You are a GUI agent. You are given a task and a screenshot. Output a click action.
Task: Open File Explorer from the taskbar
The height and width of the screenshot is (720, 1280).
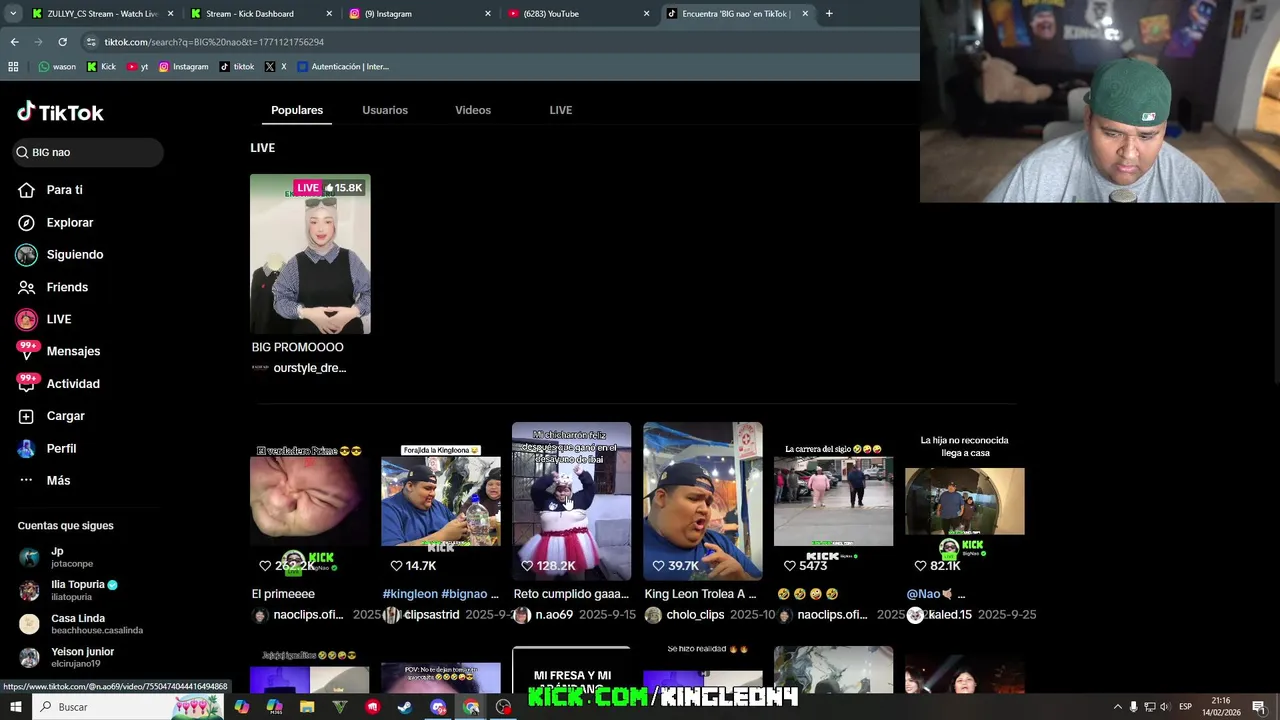[307, 707]
